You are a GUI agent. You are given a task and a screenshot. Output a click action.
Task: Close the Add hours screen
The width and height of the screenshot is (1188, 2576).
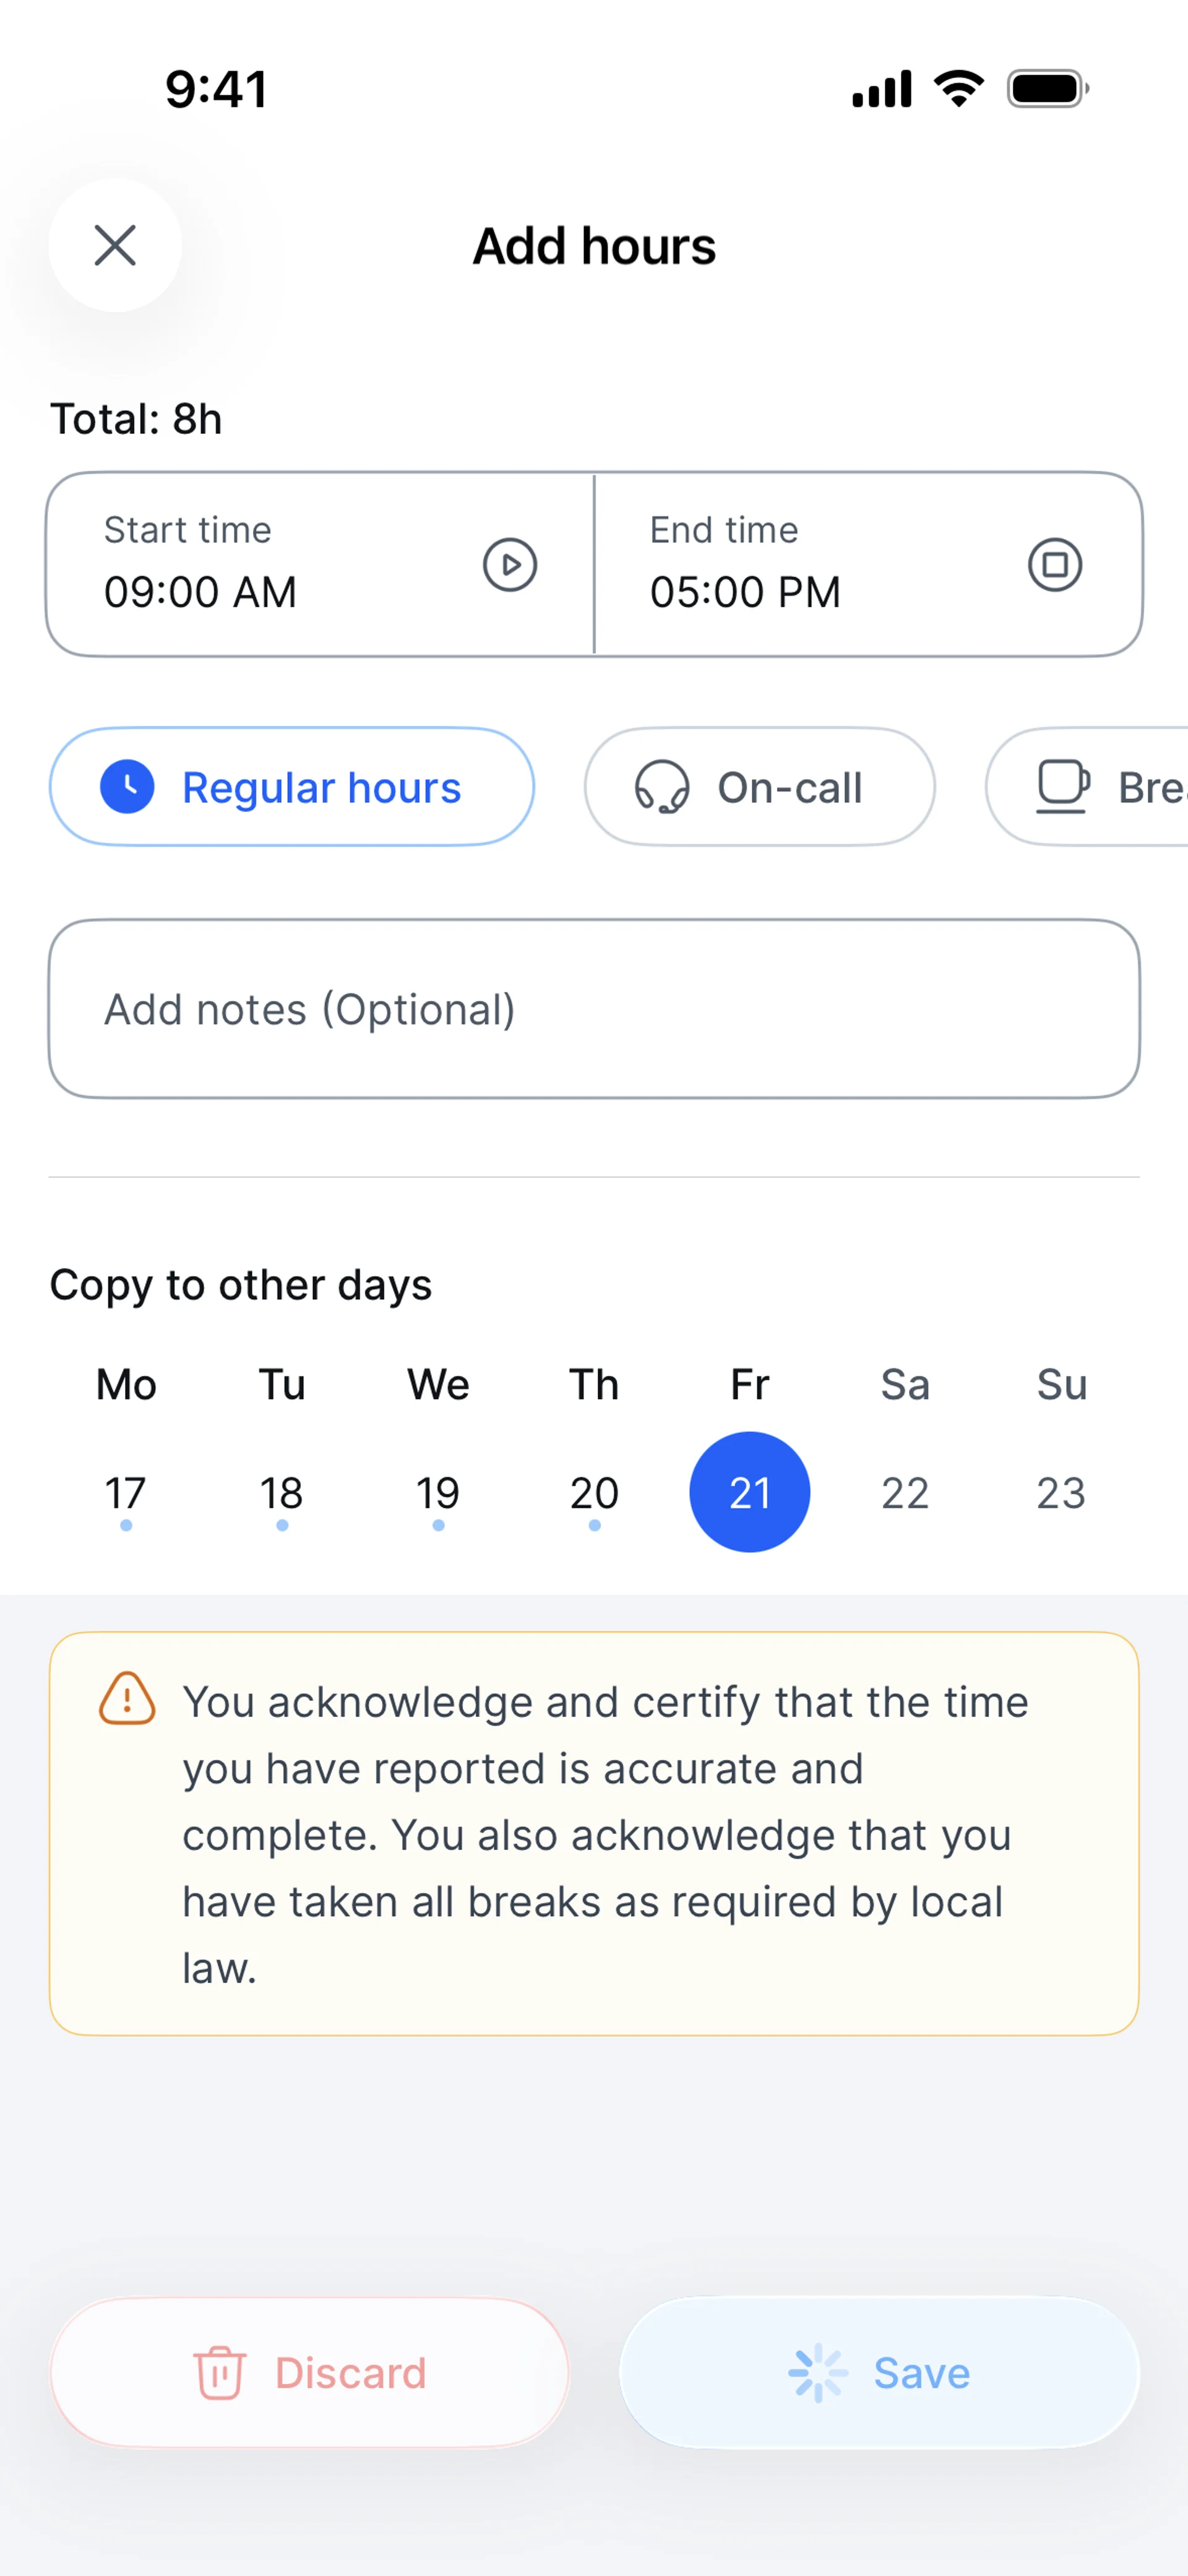[x=115, y=245]
